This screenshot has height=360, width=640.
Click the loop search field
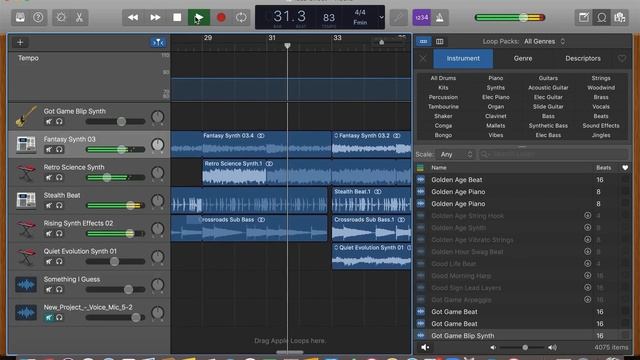553,154
